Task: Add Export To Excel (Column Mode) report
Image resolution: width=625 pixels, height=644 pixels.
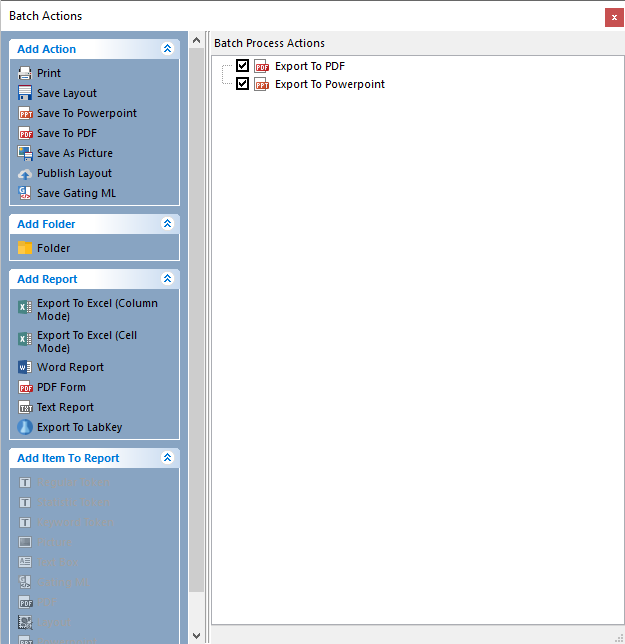Action: point(97,310)
